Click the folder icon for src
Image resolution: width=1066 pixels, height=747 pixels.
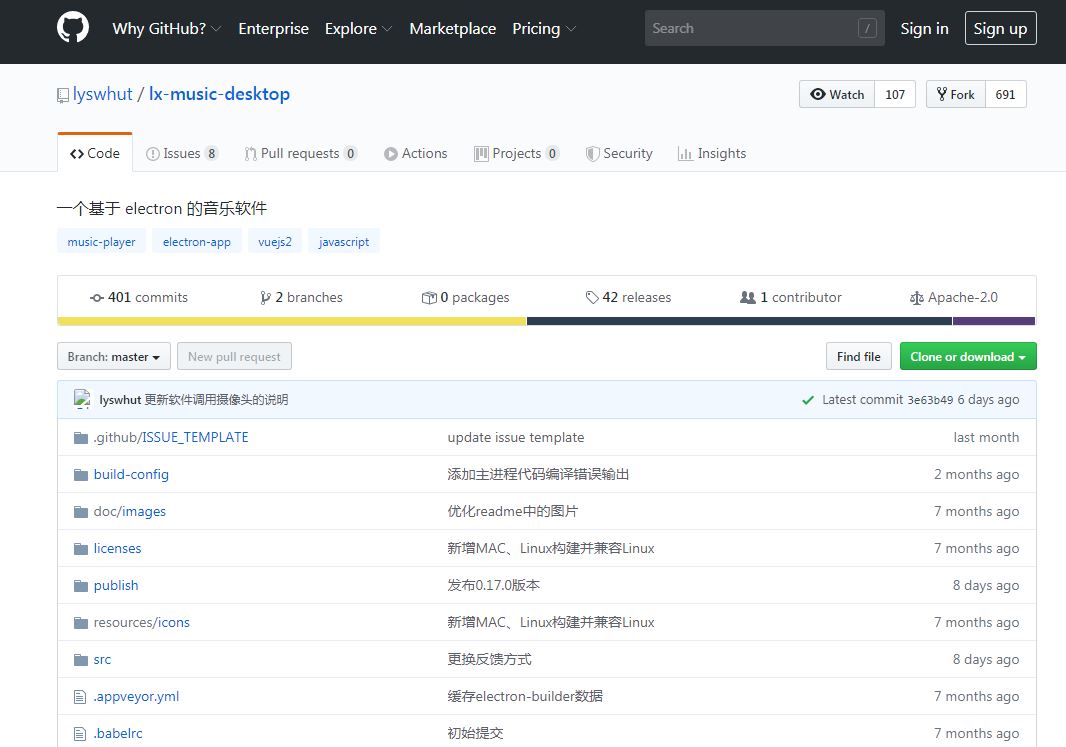[81, 659]
